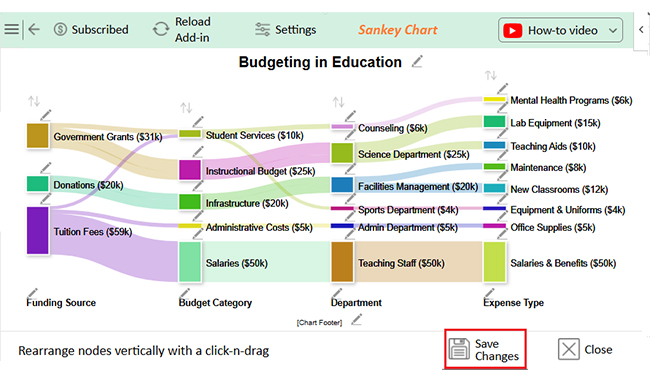Image resolution: width=650 pixels, height=382 pixels.
Task: Edit the chart title with pencil icon
Action: coord(417,61)
